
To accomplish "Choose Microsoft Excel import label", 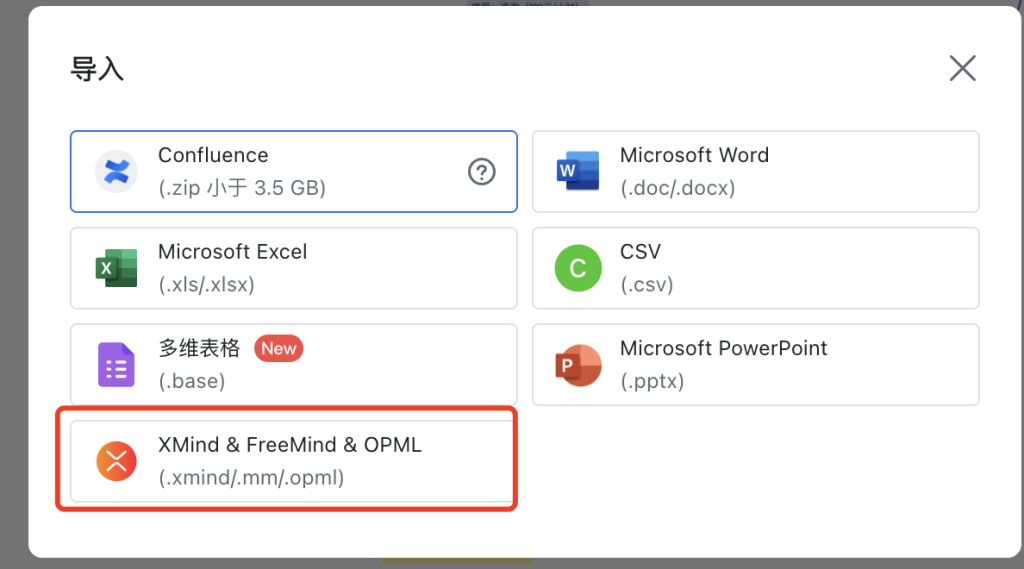I will (x=232, y=252).
